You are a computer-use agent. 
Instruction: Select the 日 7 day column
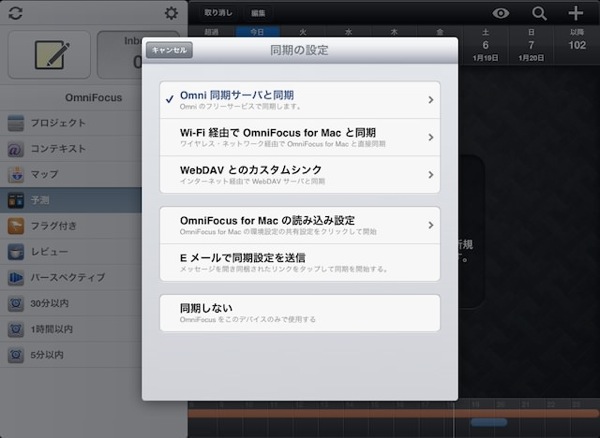click(x=531, y=45)
